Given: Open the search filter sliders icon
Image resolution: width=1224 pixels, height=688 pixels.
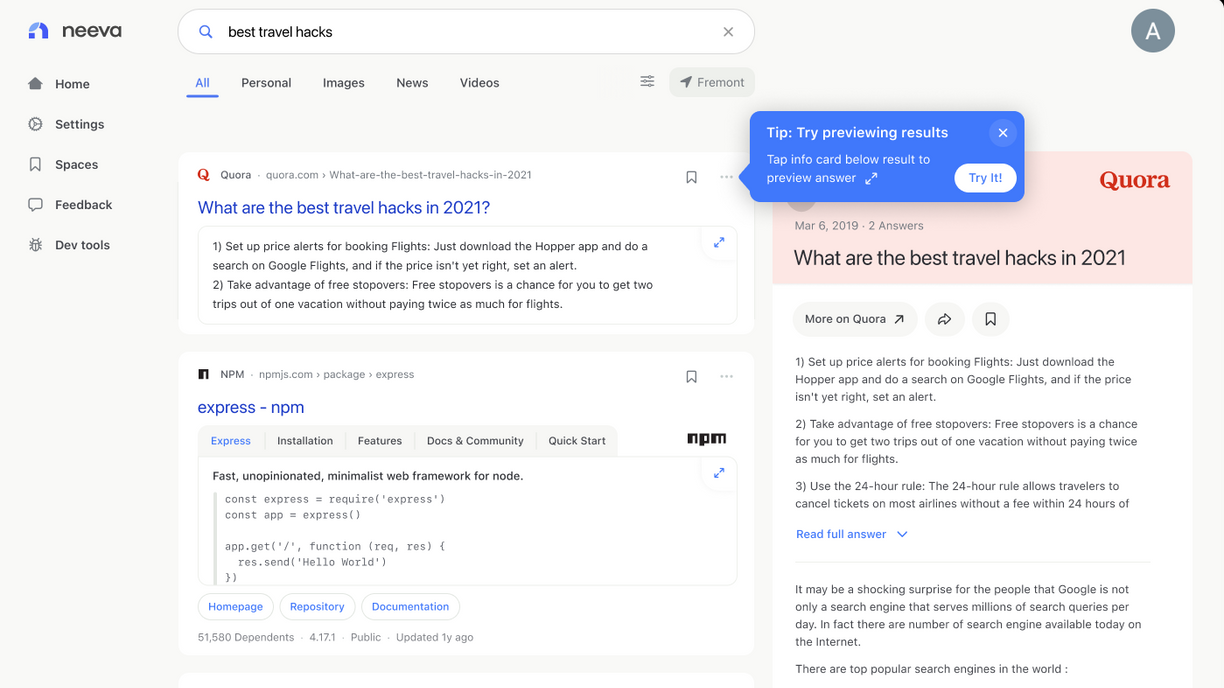Looking at the screenshot, I should pos(647,81).
